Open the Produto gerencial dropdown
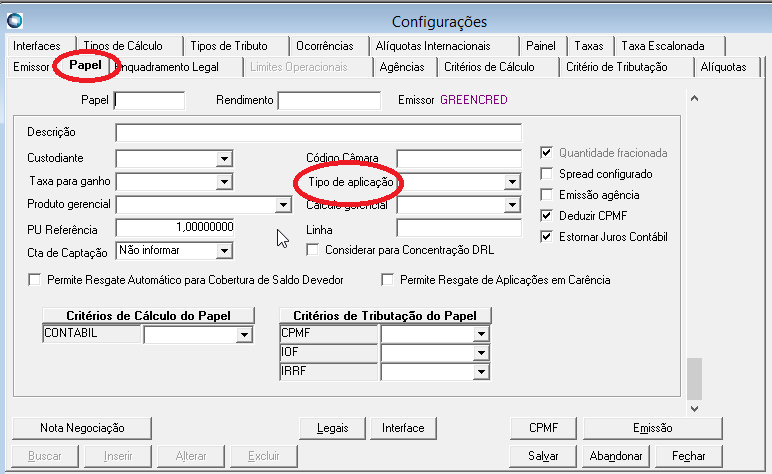The height and width of the screenshot is (474, 772). (x=283, y=204)
